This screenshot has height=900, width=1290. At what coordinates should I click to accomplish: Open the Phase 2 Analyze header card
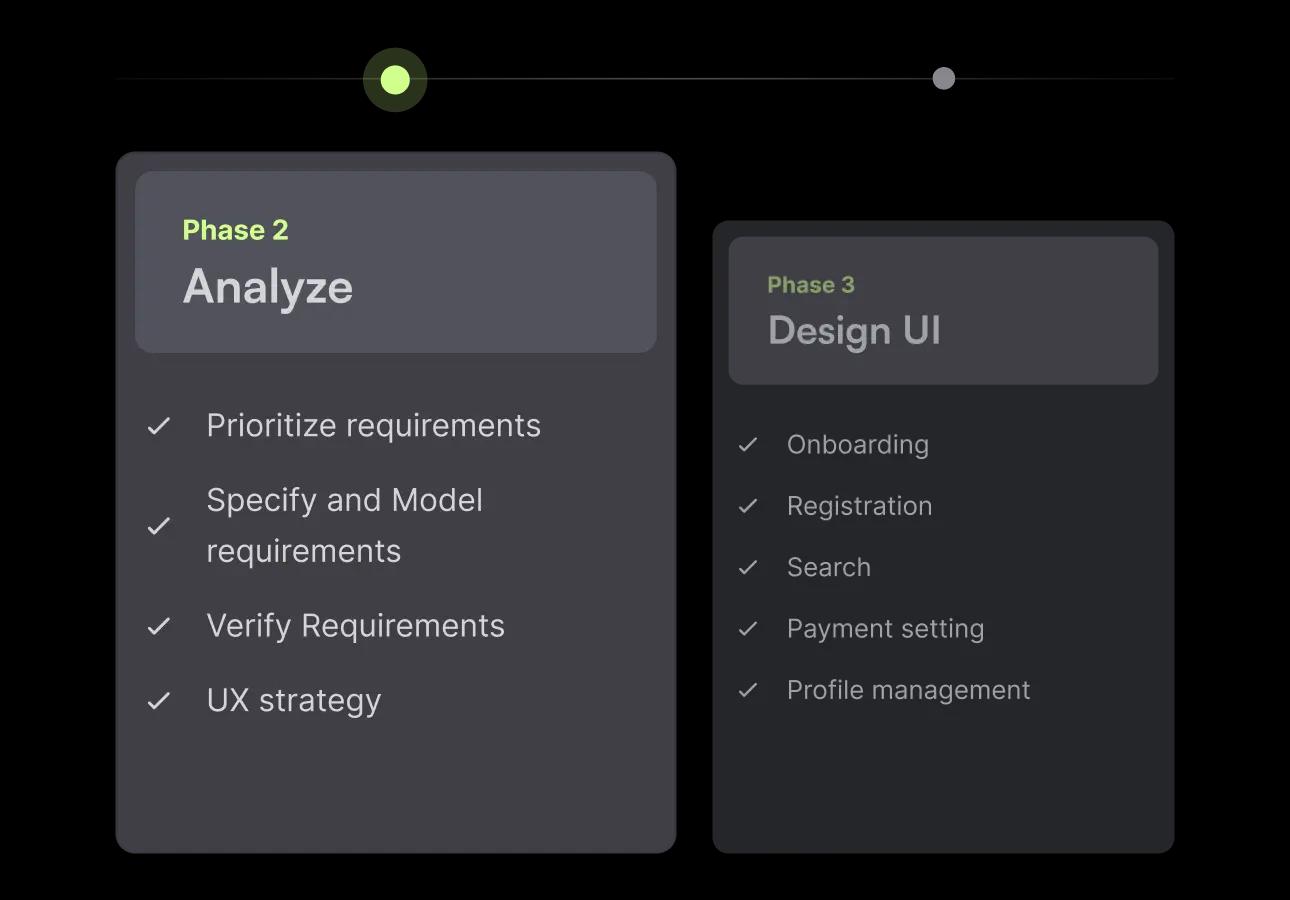click(396, 262)
